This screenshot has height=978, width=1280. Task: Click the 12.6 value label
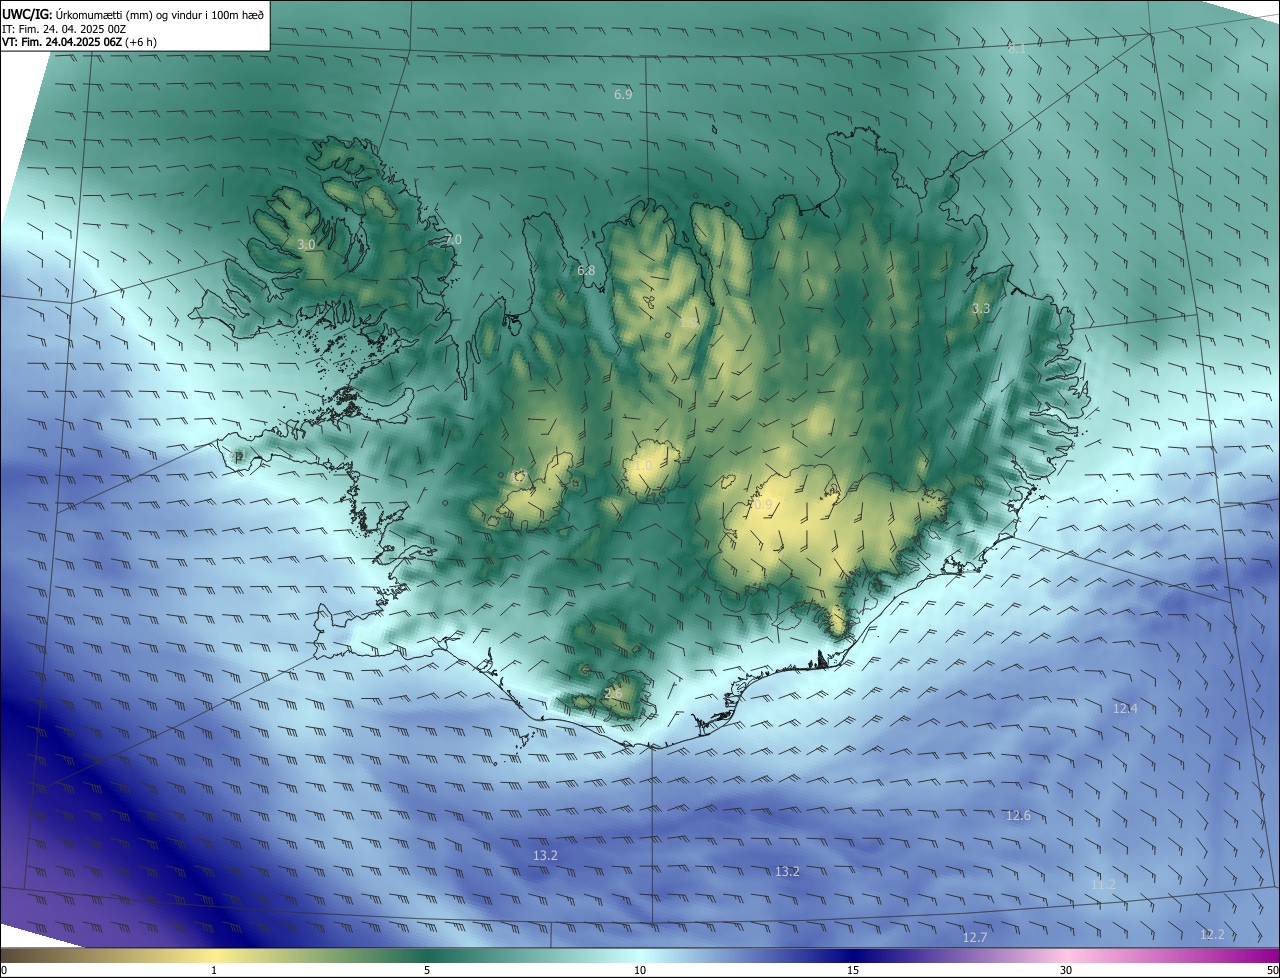pyautogui.click(x=1018, y=816)
